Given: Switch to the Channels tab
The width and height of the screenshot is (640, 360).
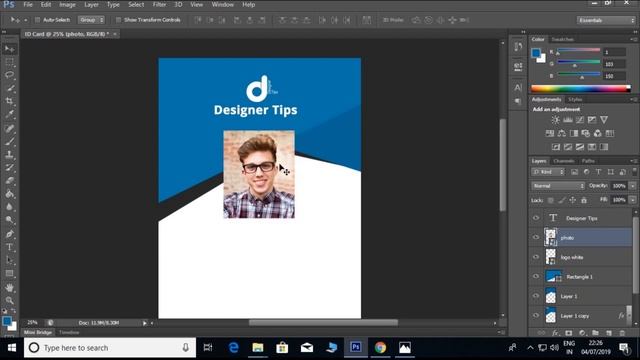Looking at the screenshot, I should click(x=564, y=161).
